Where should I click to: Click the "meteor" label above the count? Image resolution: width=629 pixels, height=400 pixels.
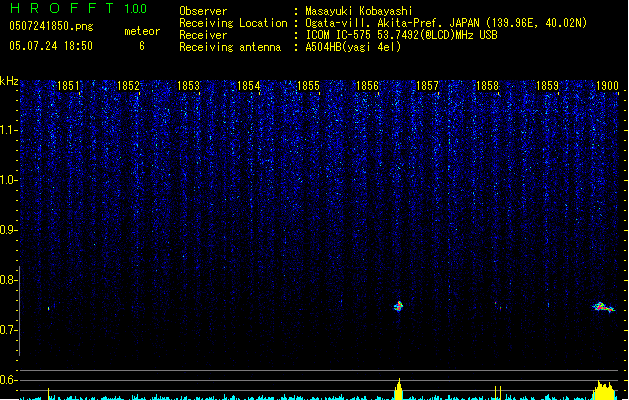tap(142, 31)
